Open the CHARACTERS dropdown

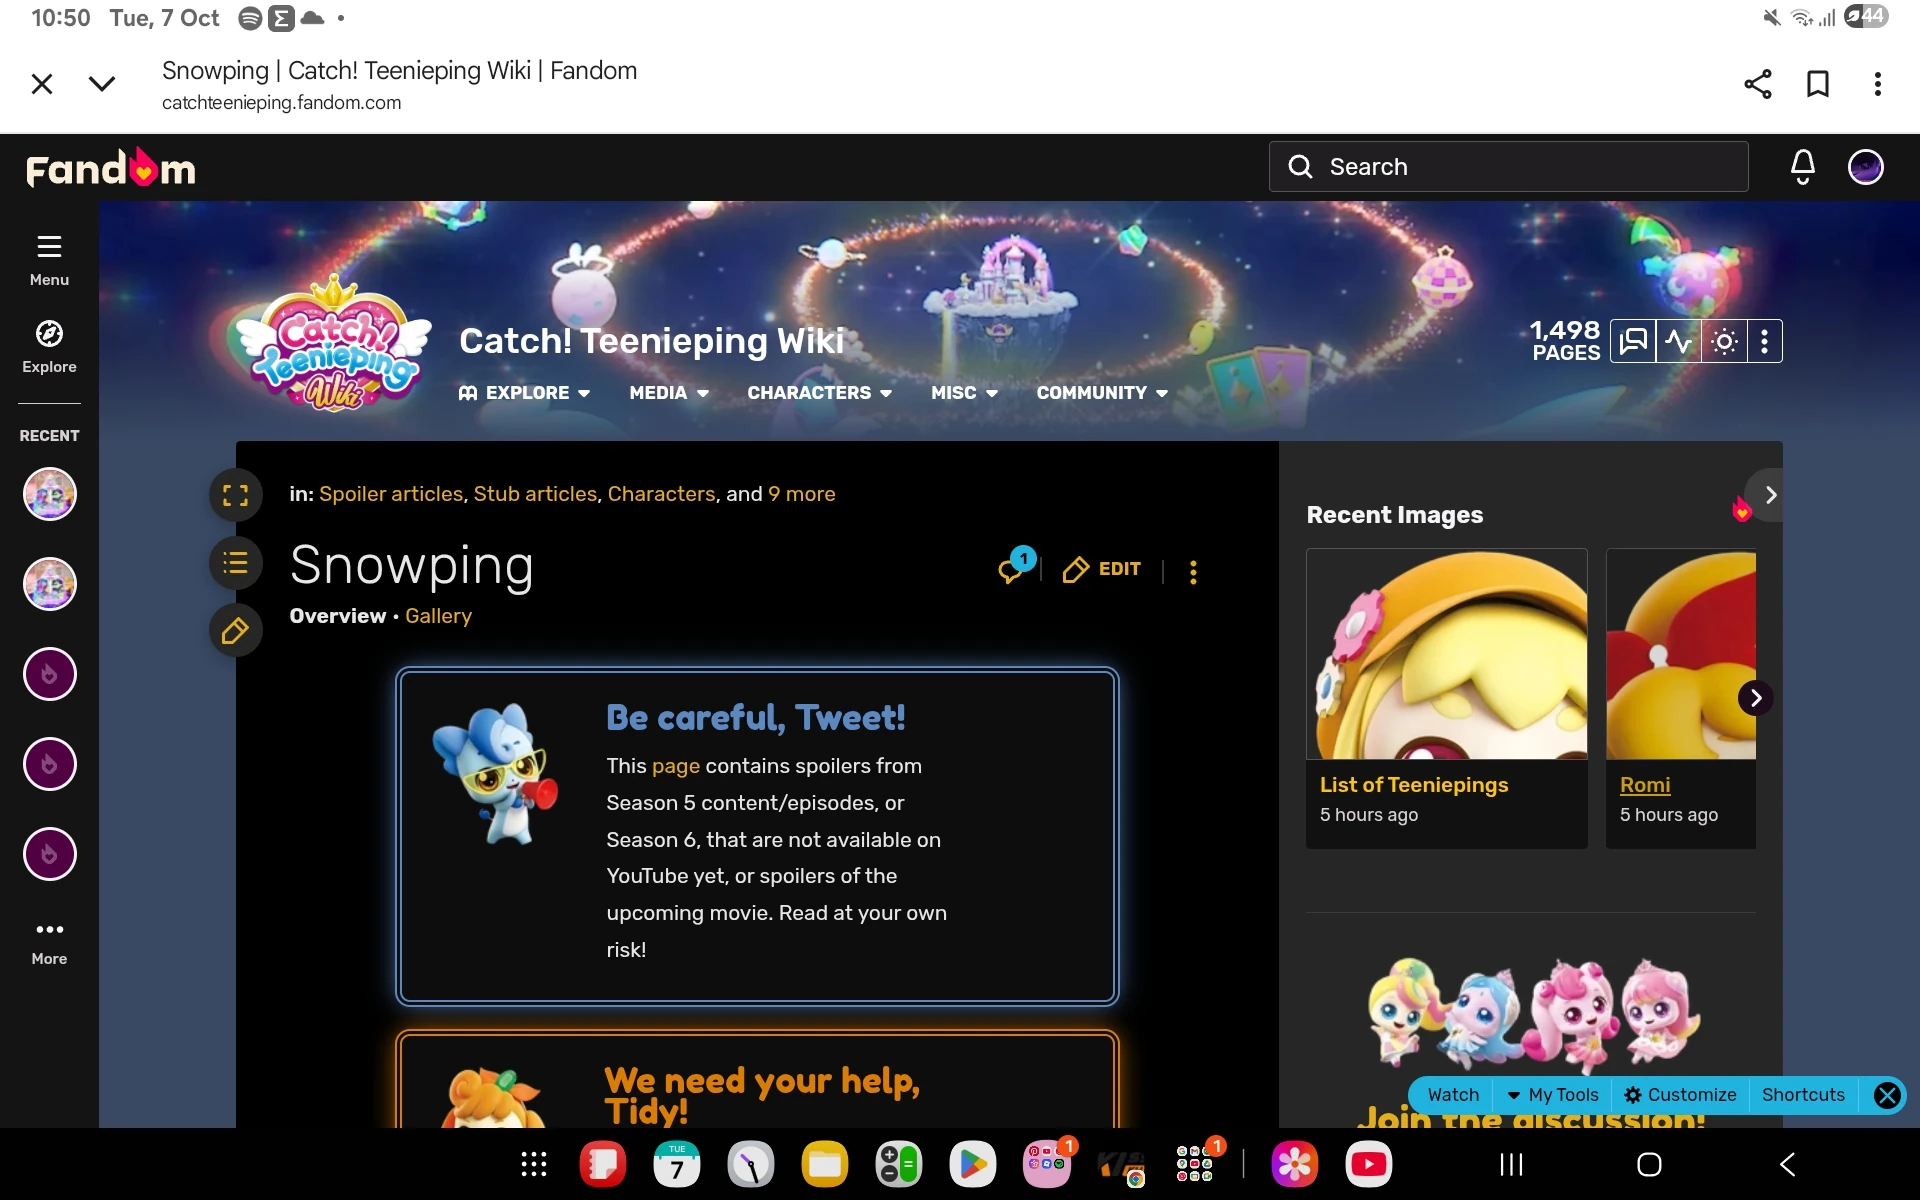point(819,393)
